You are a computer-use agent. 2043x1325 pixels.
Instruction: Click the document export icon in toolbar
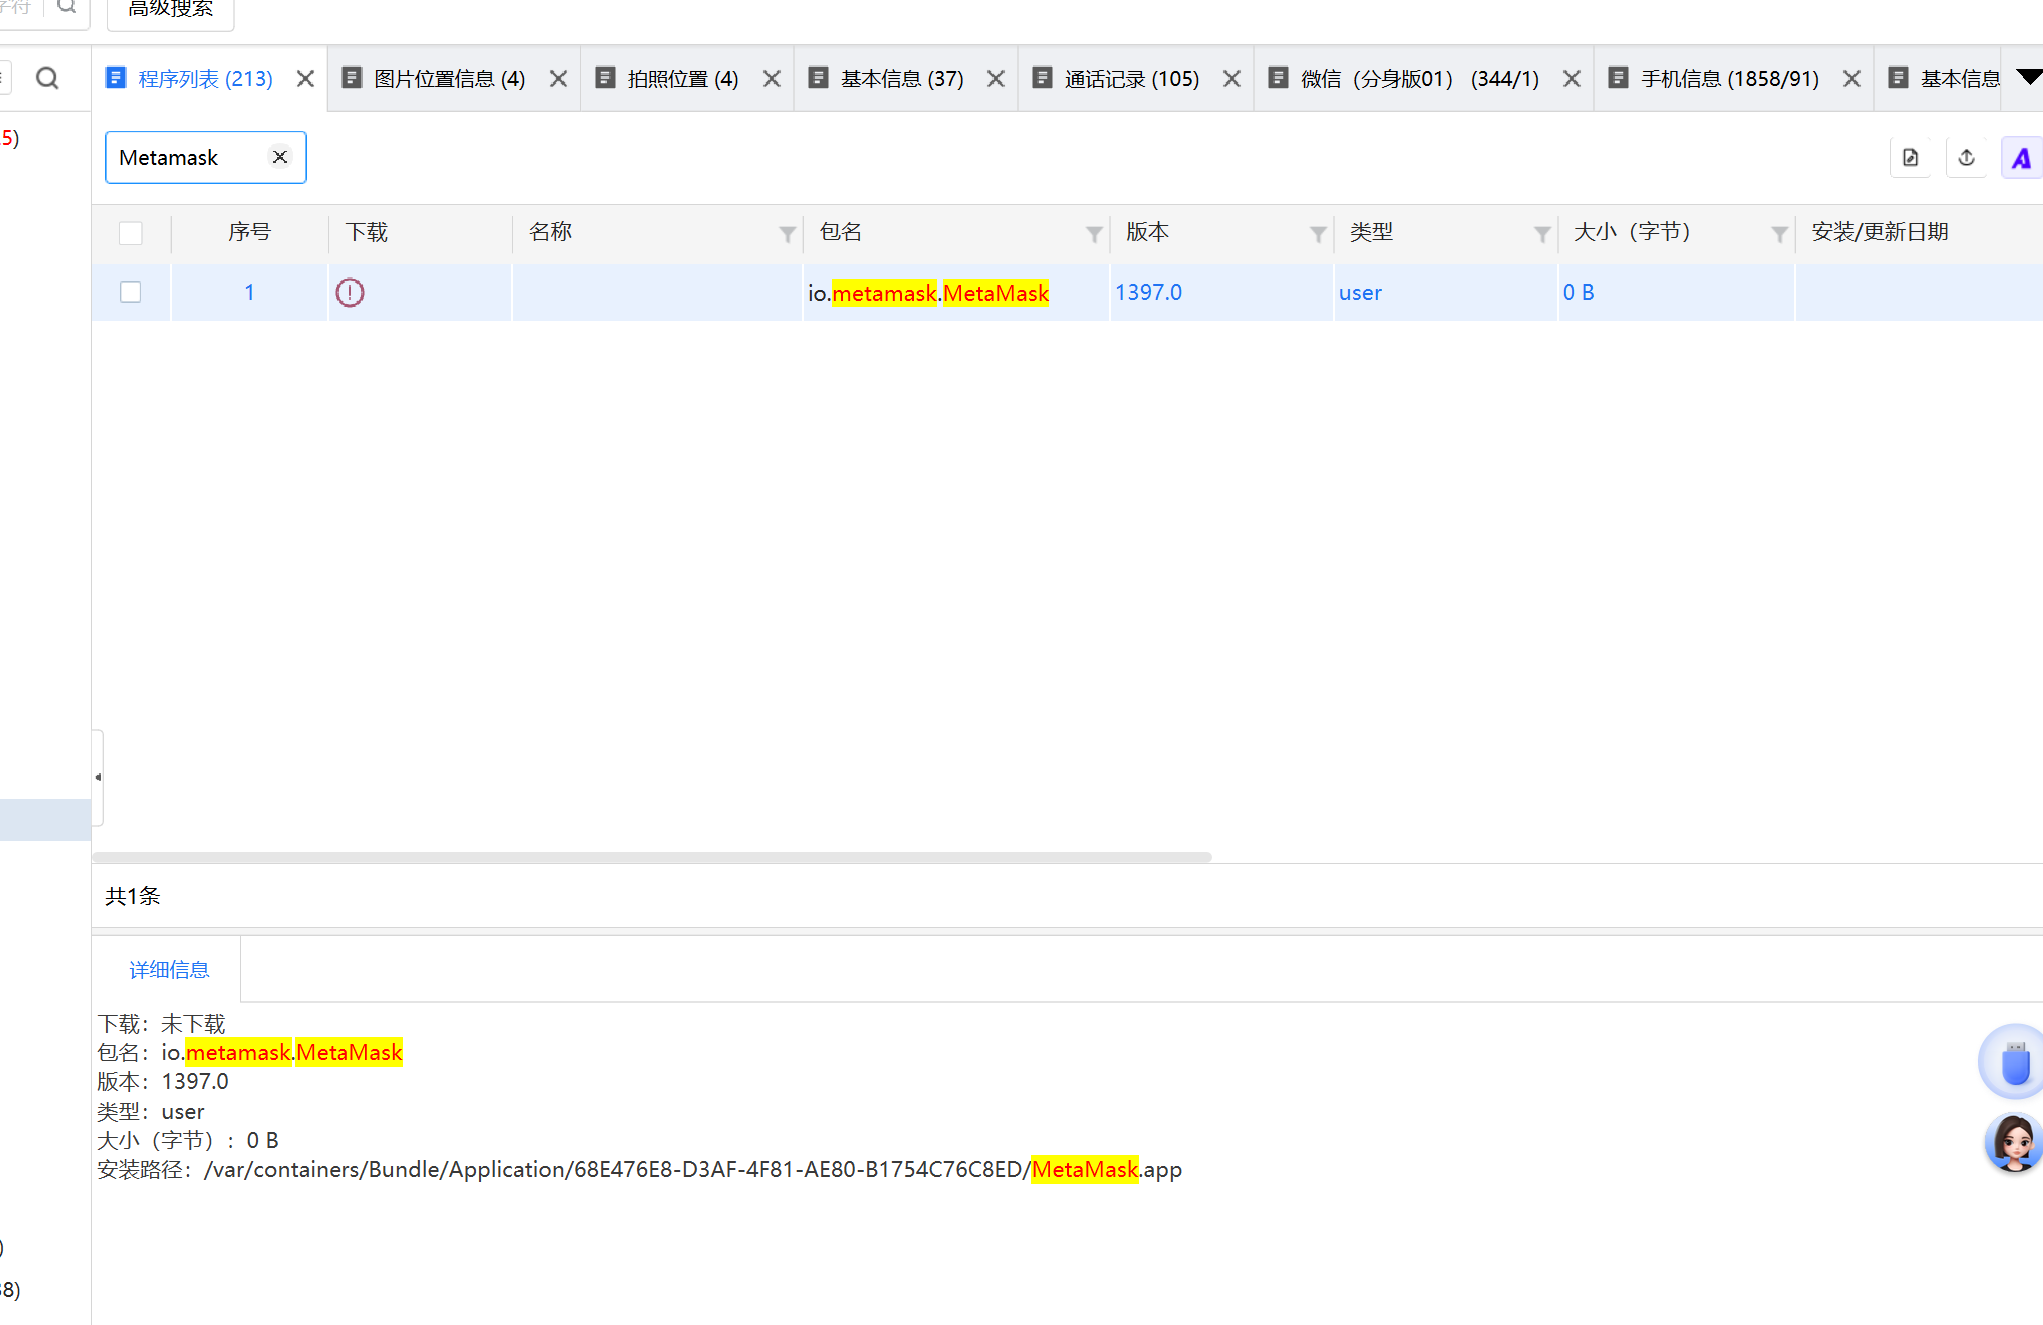pos(1910,157)
